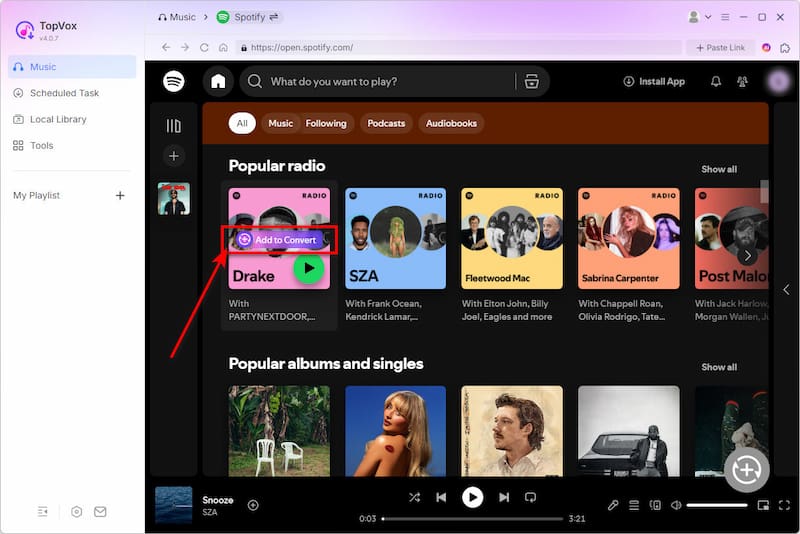Open the playback queue icon

634,506
